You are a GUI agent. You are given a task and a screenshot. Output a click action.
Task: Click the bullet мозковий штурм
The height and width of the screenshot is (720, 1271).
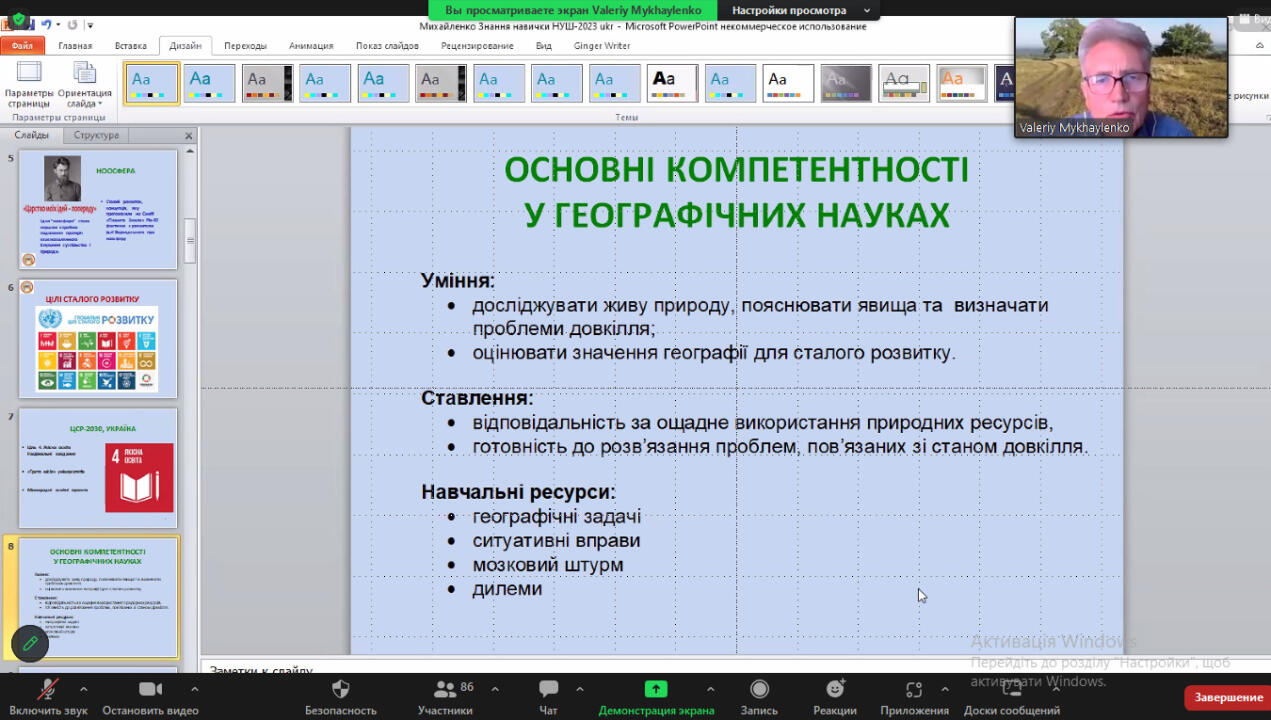(x=548, y=565)
